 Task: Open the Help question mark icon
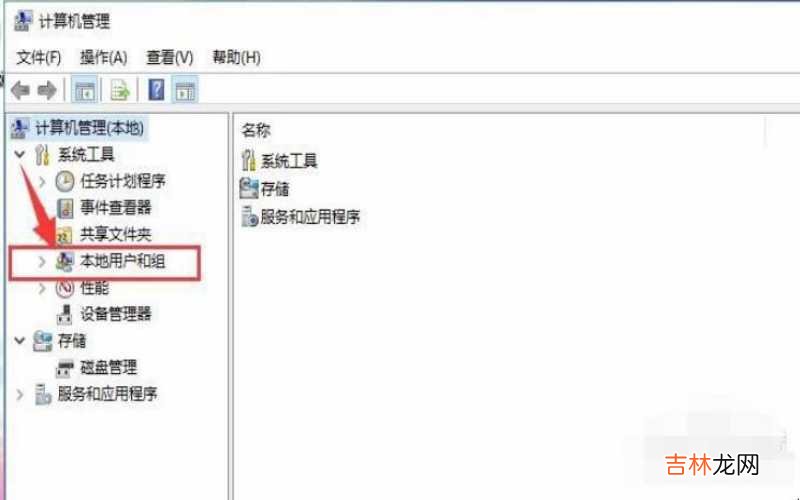pos(156,90)
